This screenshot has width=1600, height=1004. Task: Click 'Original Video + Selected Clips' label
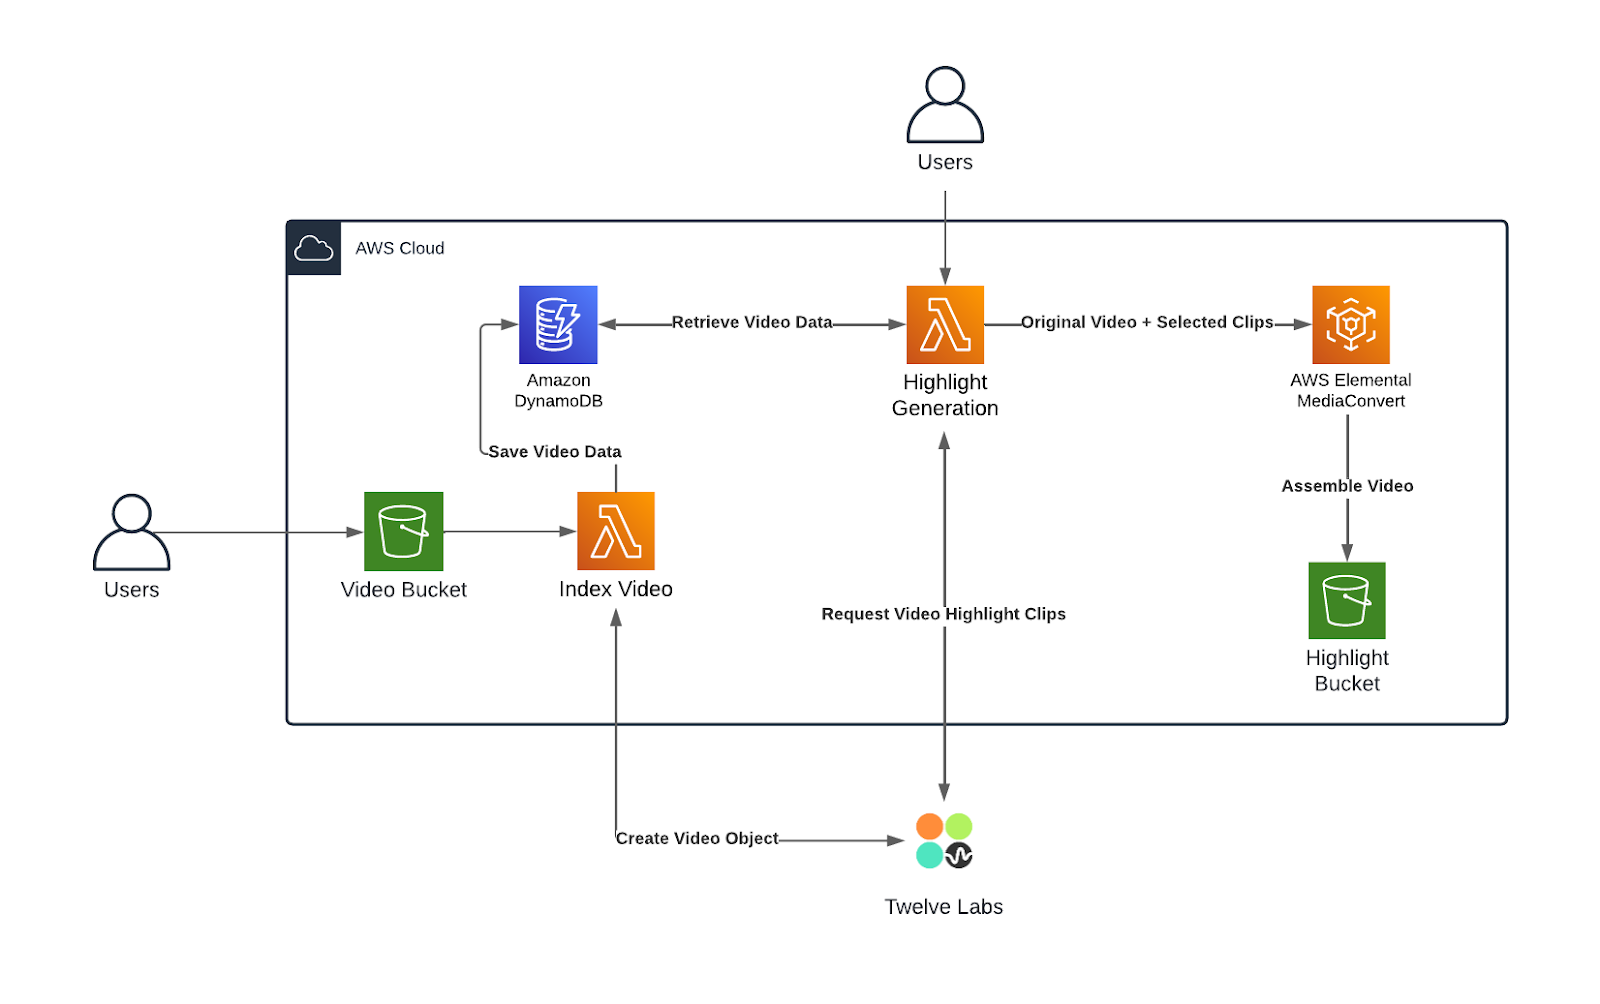1147,322
